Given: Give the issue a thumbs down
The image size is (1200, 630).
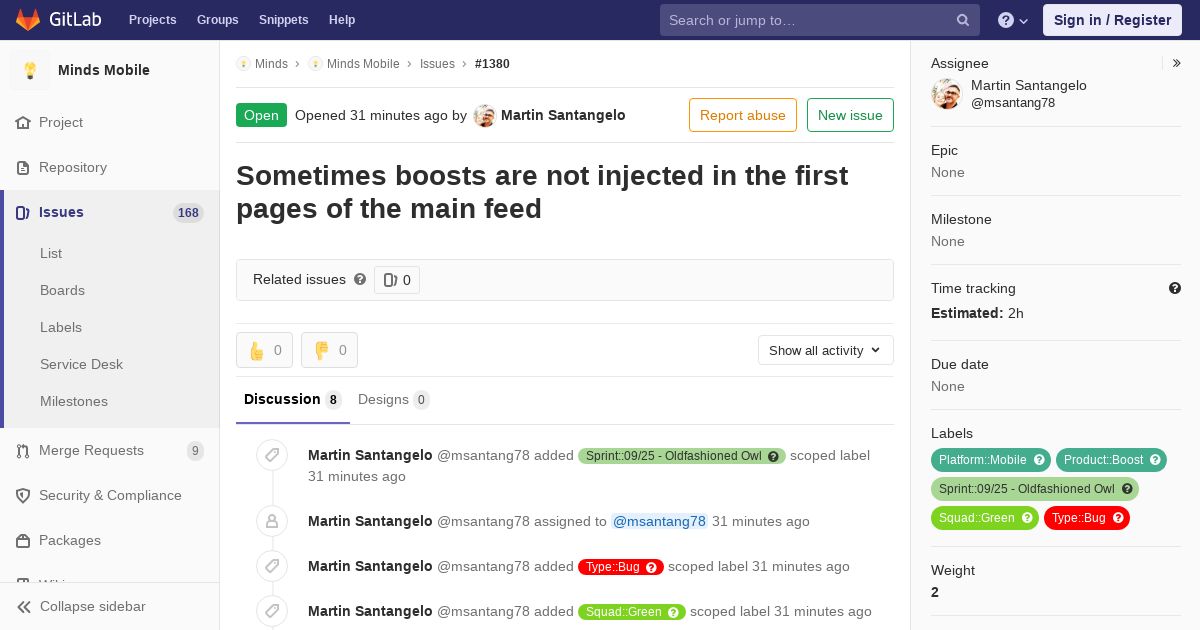Looking at the screenshot, I should tap(329, 350).
